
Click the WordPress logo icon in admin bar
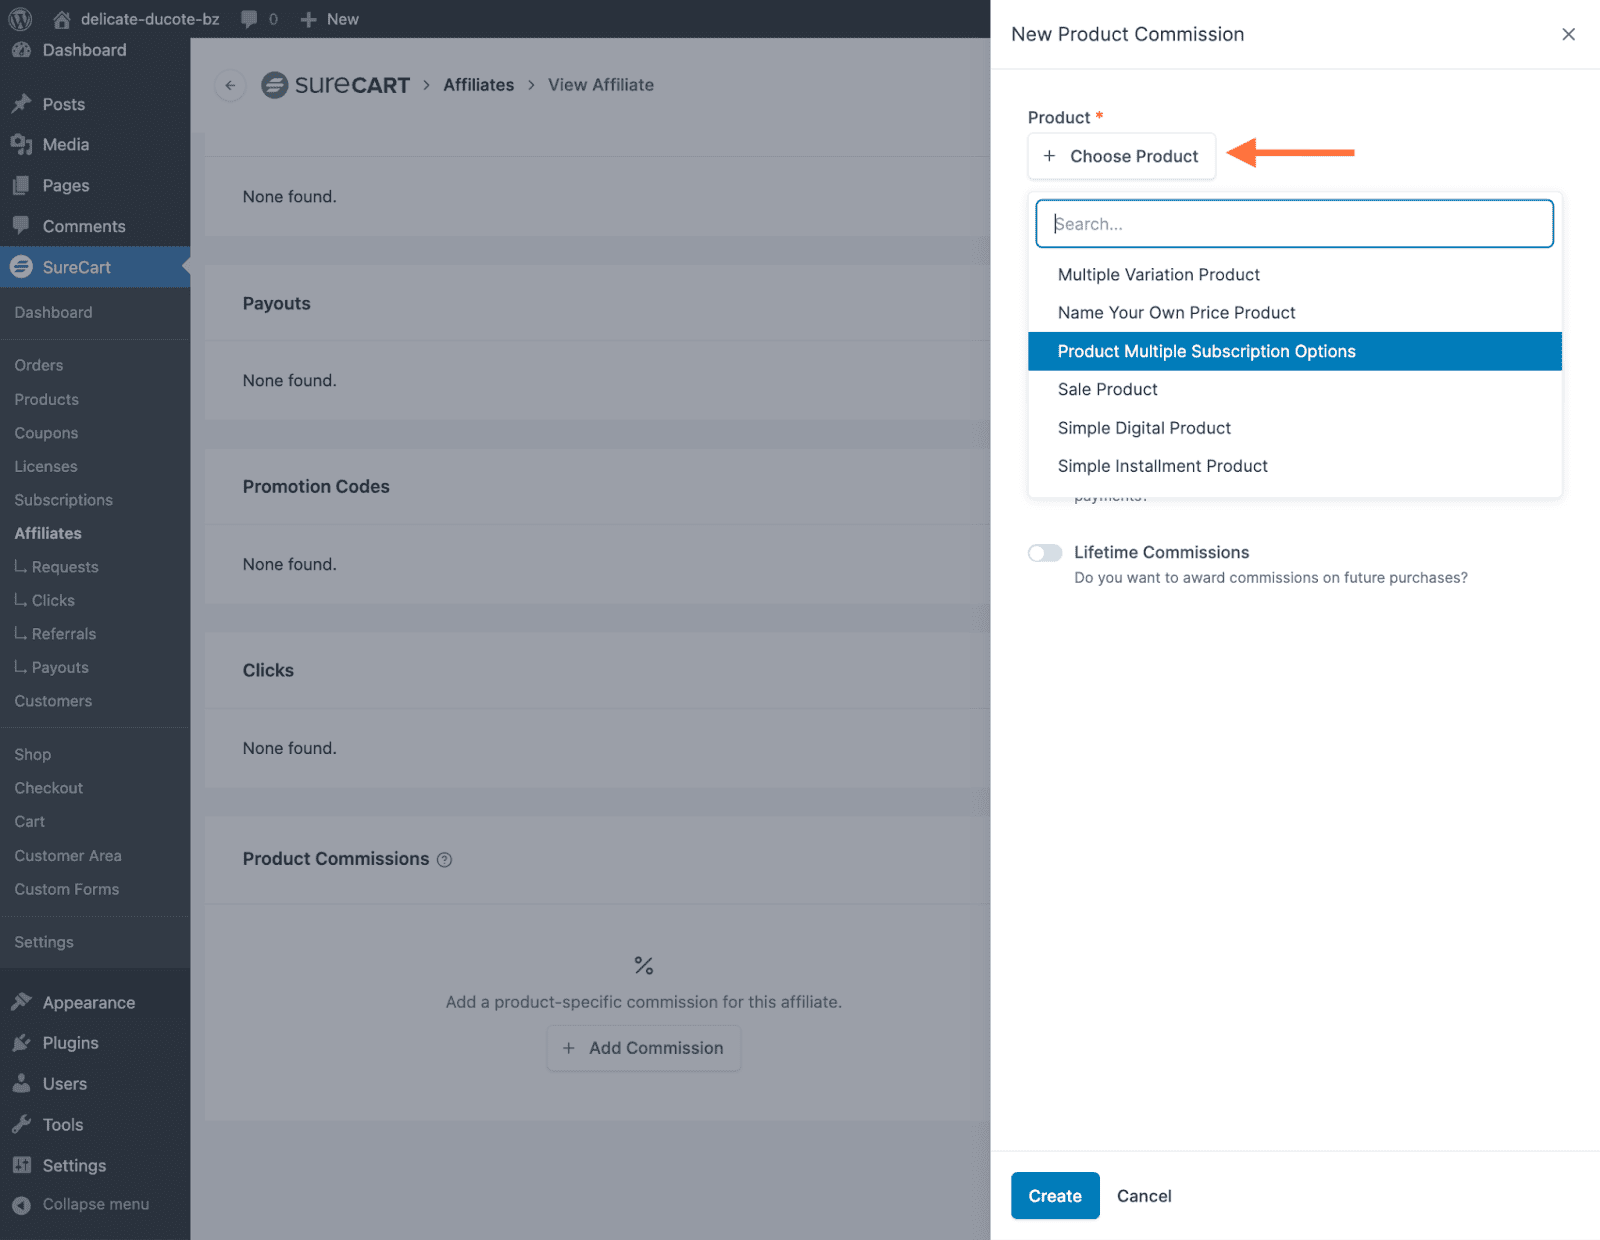(x=20, y=19)
